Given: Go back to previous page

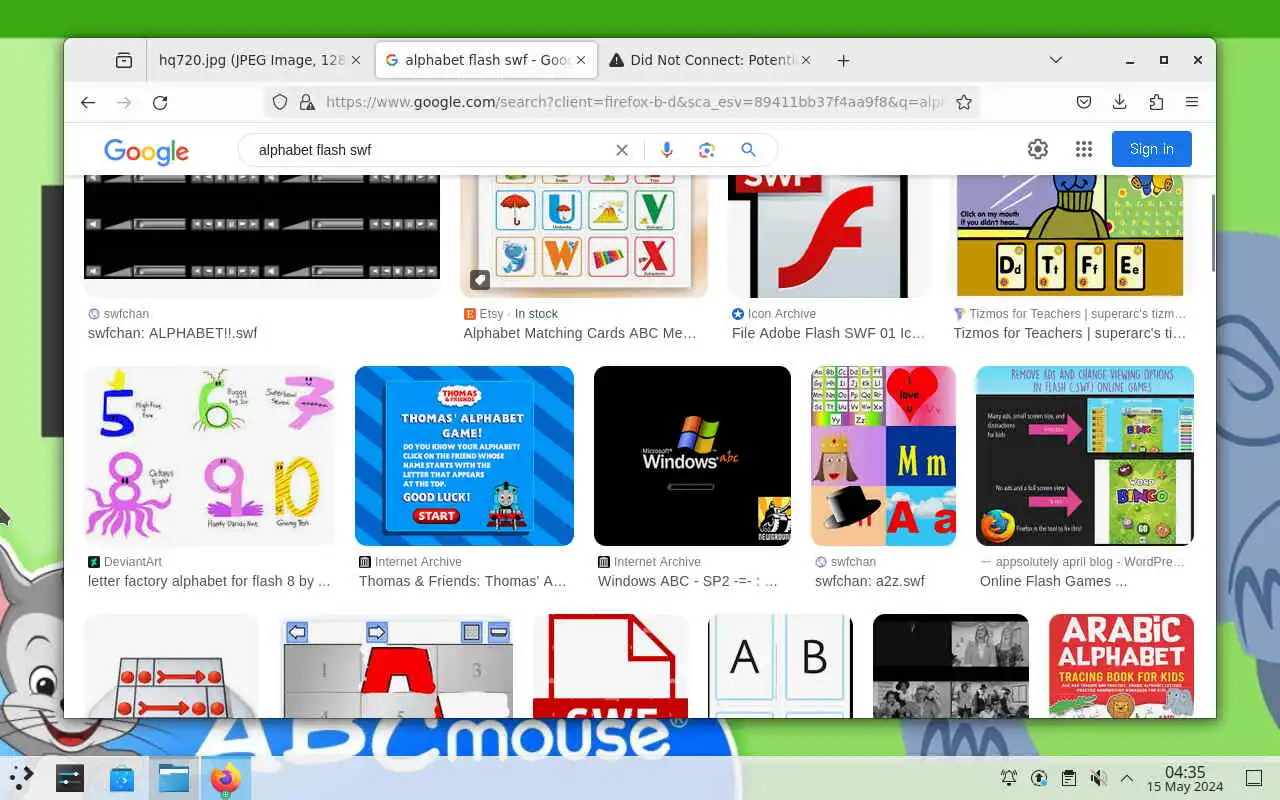Looking at the screenshot, I should click(88, 102).
